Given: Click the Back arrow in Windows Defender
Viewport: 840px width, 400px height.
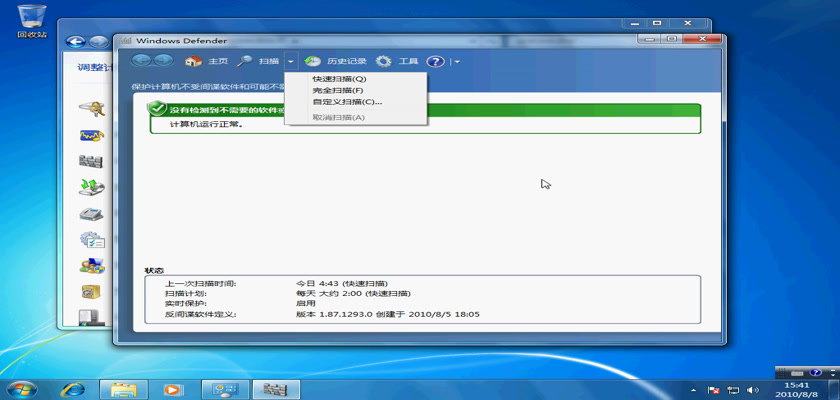Looking at the screenshot, I should [140, 61].
